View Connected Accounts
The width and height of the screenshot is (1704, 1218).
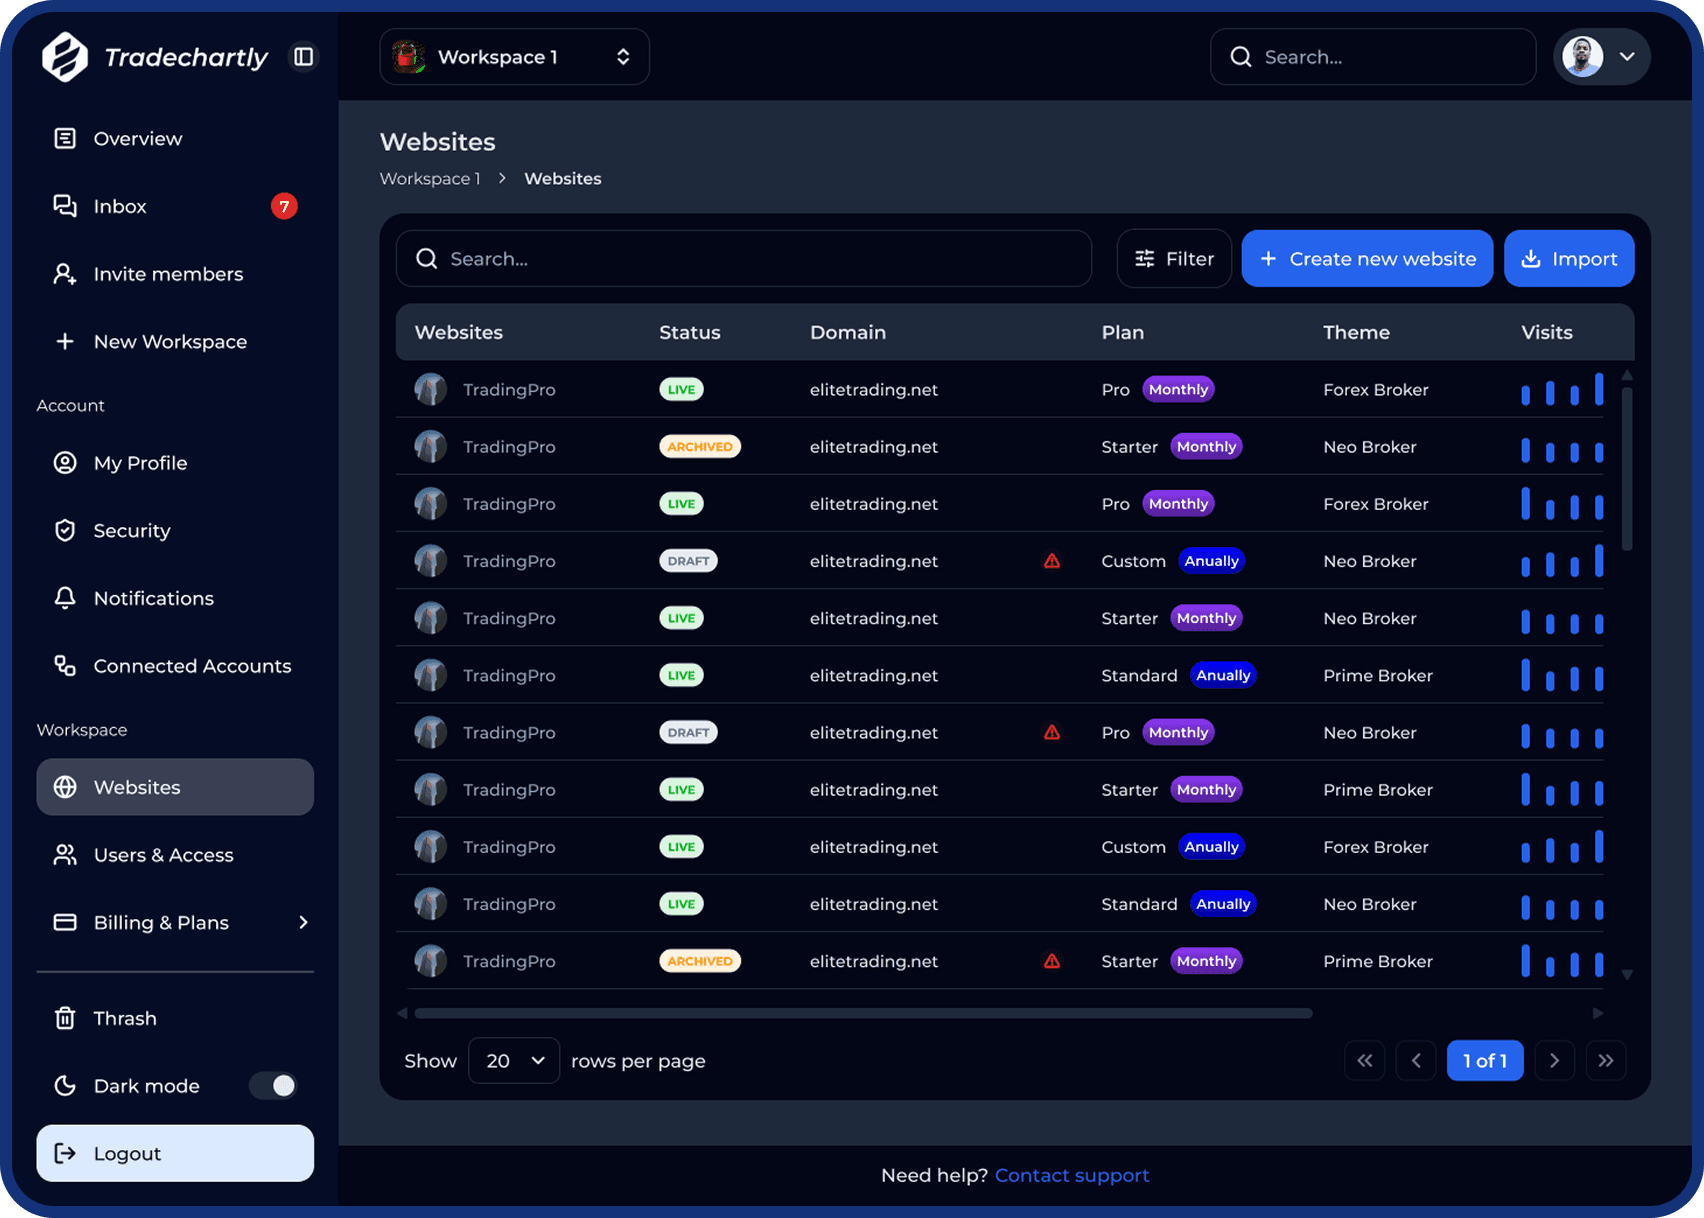pos(192,665)
